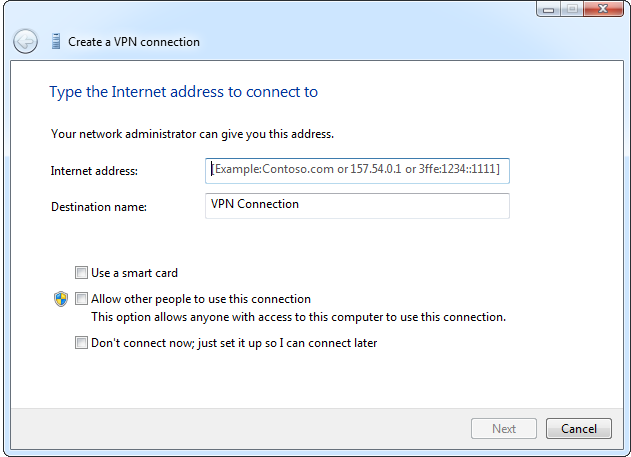The image size is (631, 457).
Task: Click the VPN server icon beside the title
Action: coord(56,41)
